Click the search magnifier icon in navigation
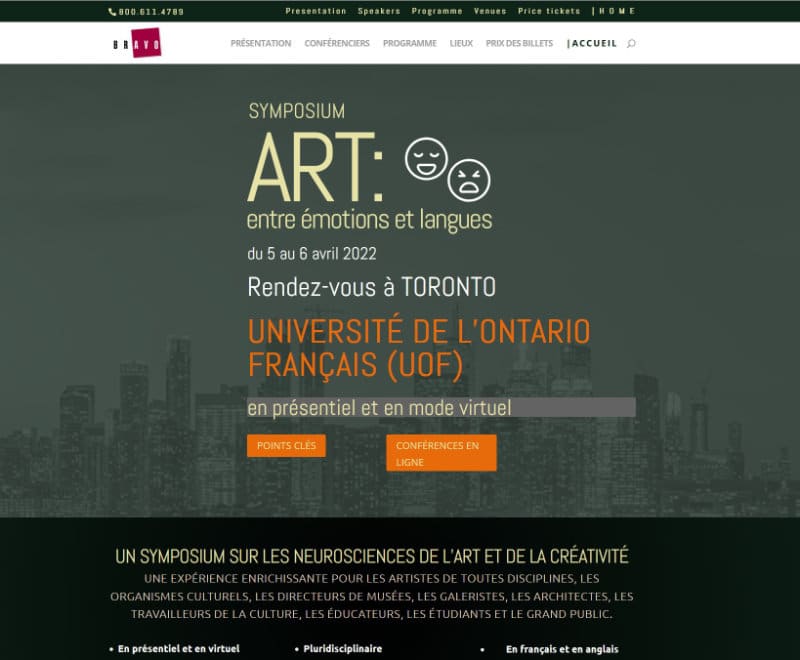The image size is (800, 660). click(631, 44)
